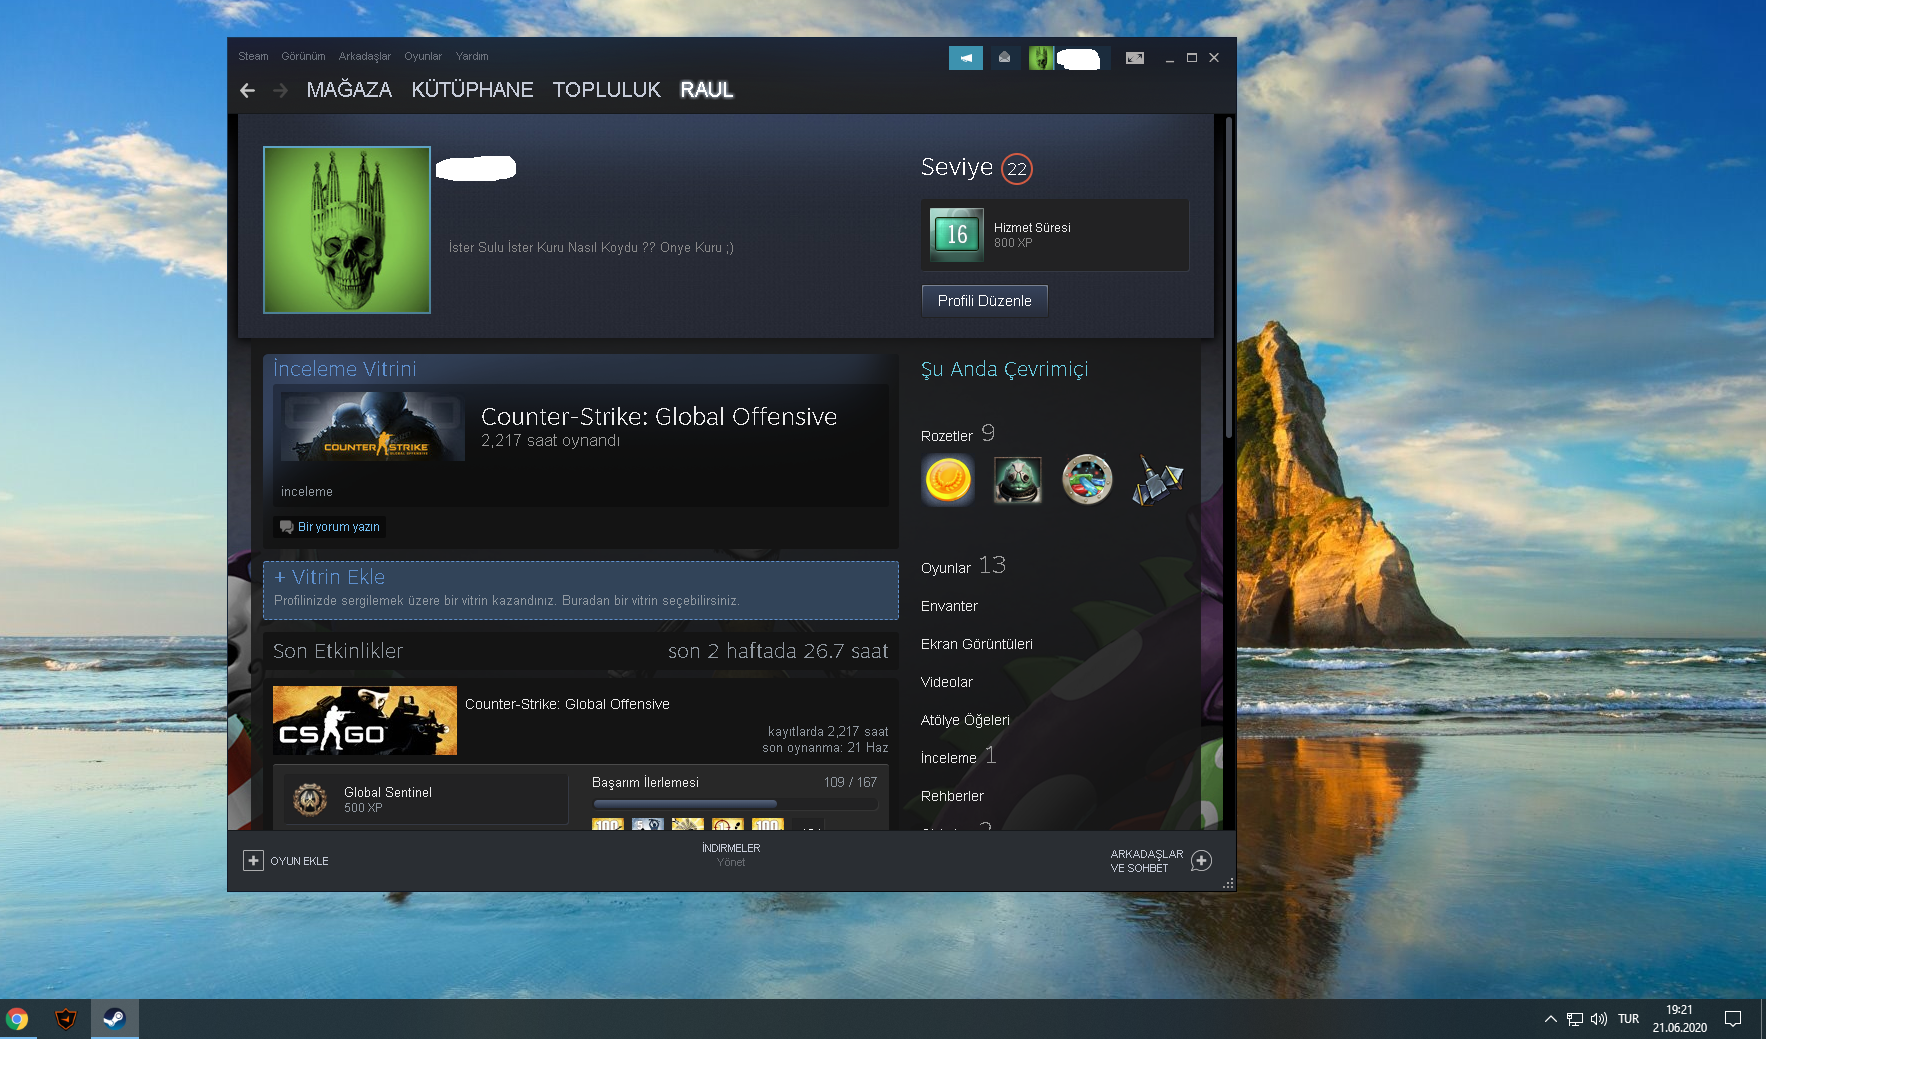
Task: Open the gold coin community badge
Action: click(948, 480)
